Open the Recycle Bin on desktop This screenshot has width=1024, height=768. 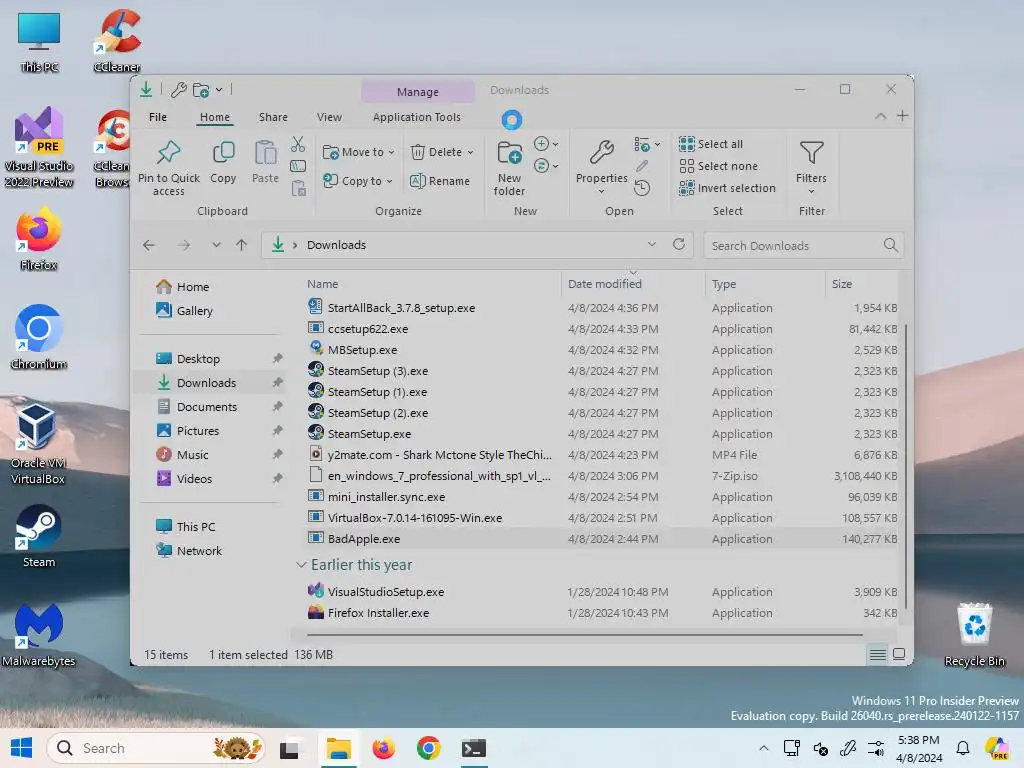pos(974,635)
